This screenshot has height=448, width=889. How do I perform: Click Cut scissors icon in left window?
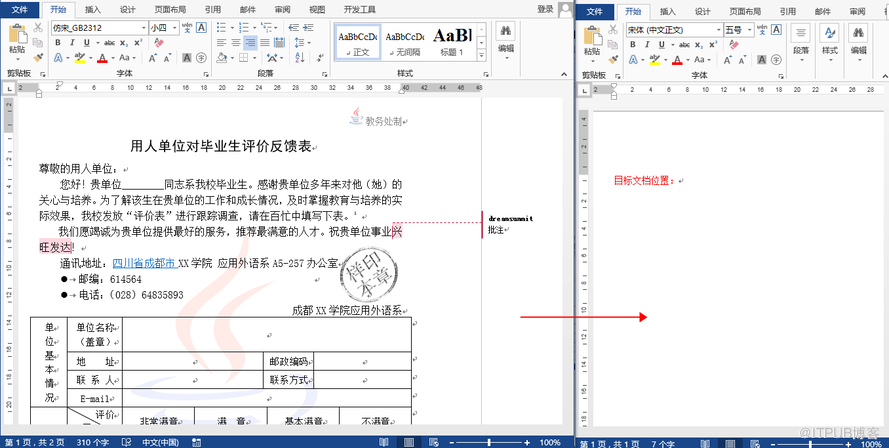click(38, 28)
